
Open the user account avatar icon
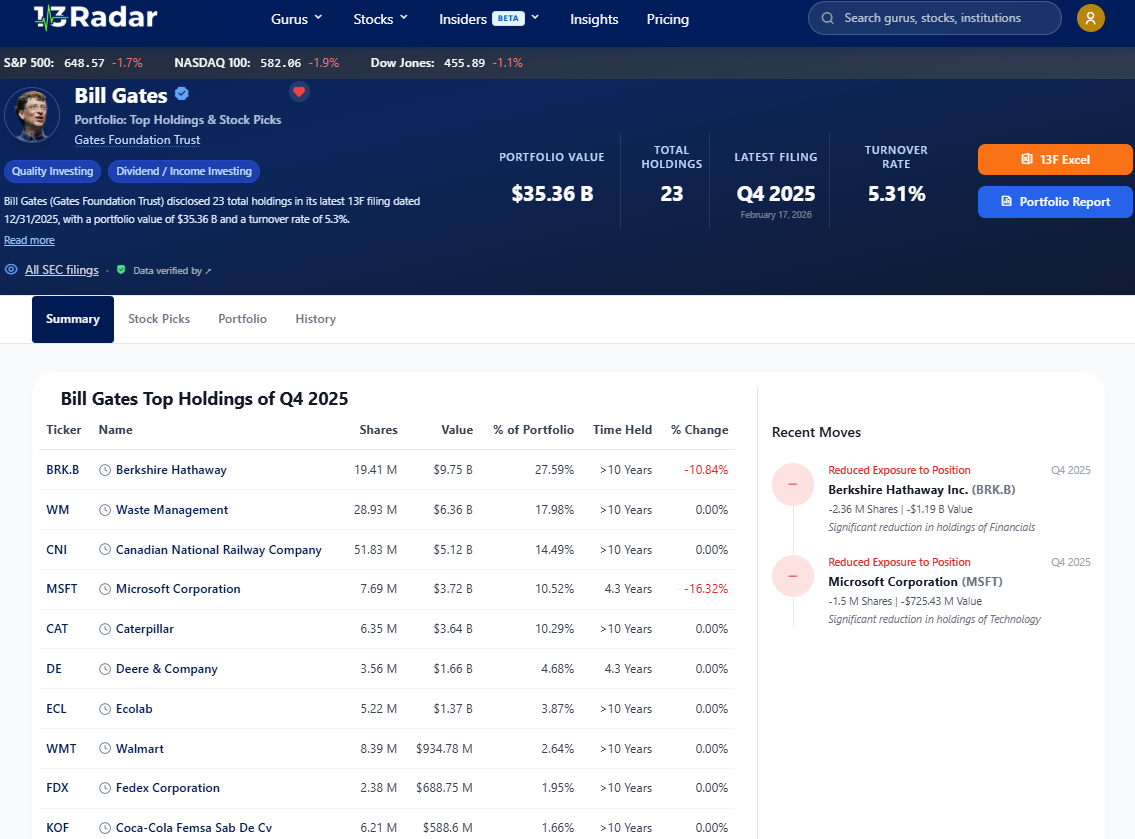(1090, 18)
